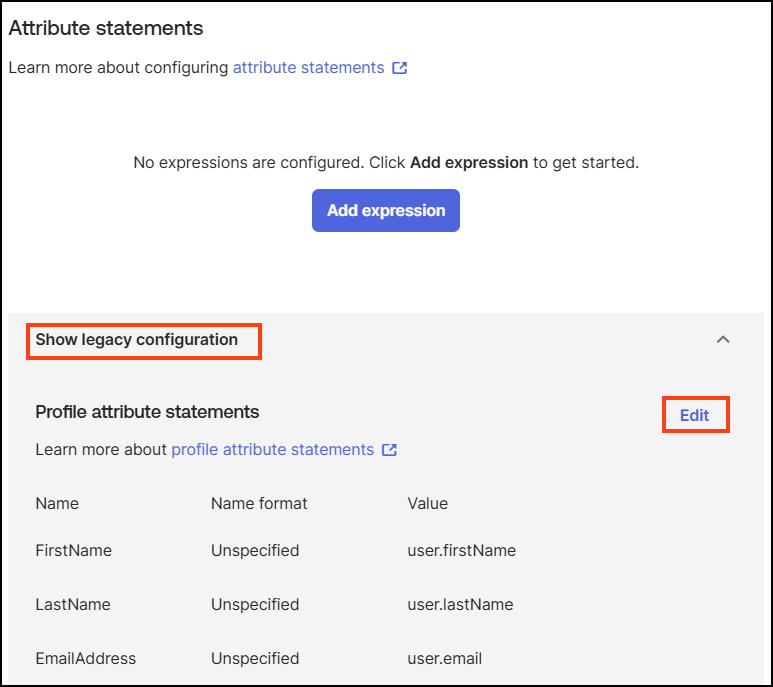Click the user.lastName value

pos(460,604)
